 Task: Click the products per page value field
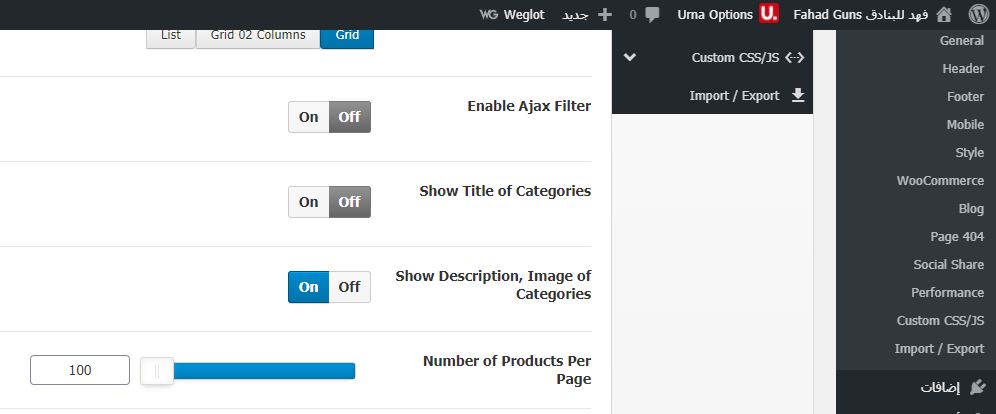click(80, 370)
